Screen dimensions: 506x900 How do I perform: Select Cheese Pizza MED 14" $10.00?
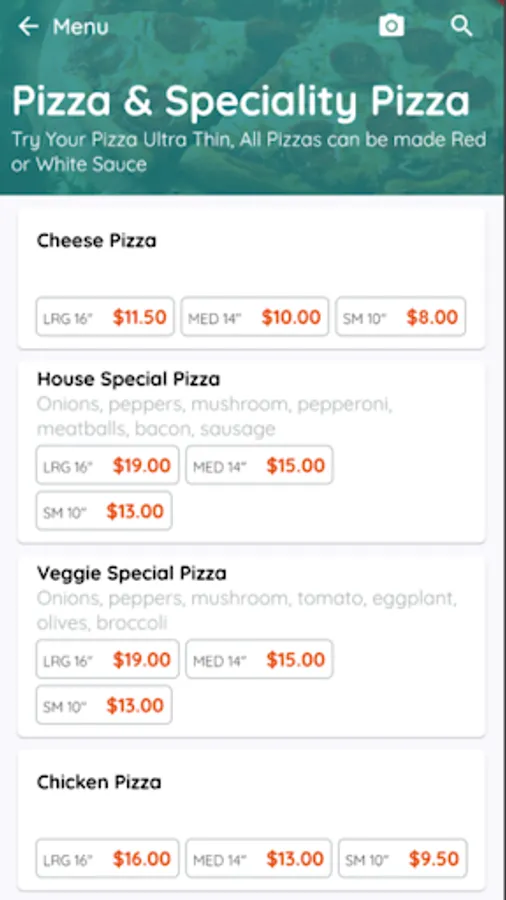pyautogui.click(x=255, y=316)
